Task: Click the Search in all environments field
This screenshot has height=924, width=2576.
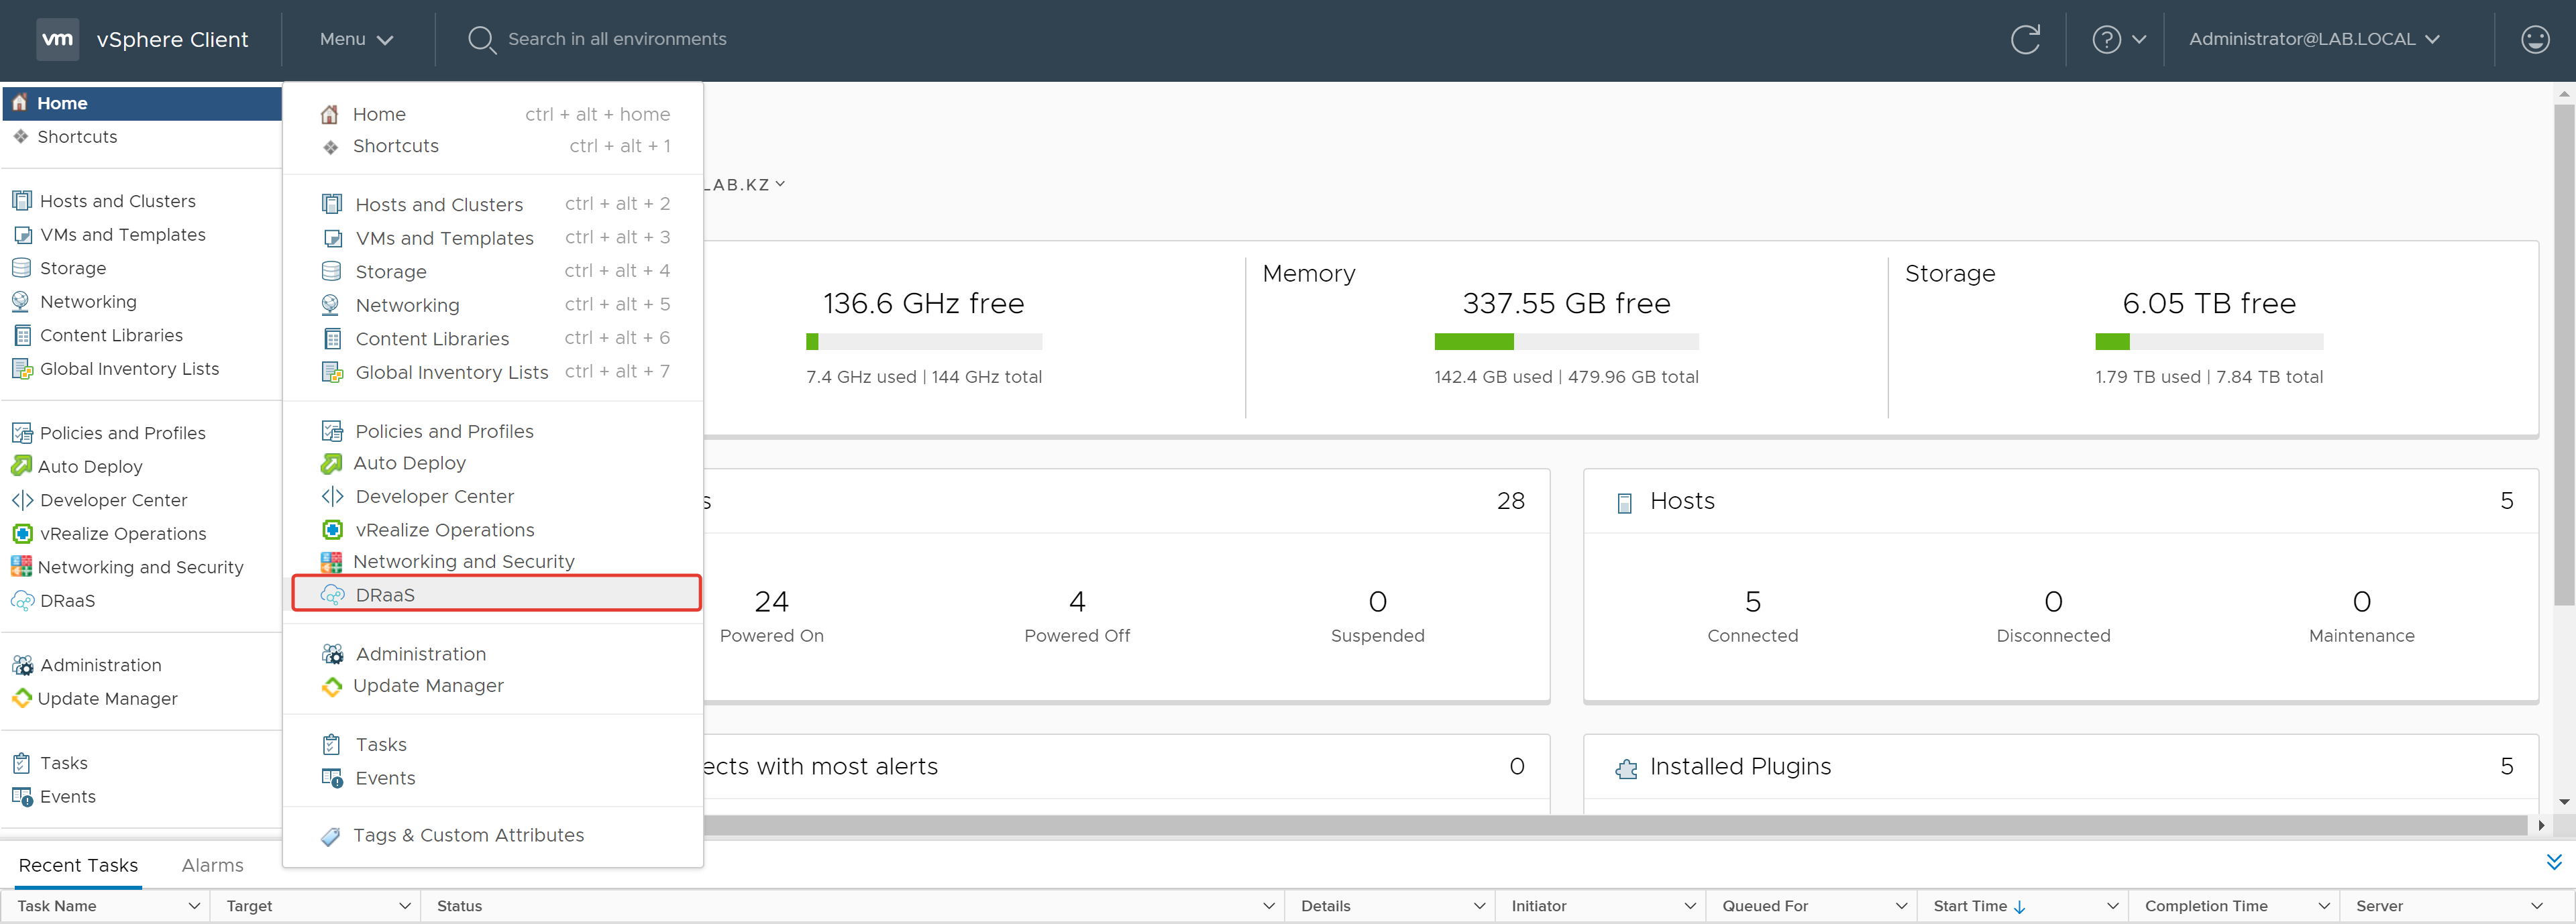Action: tap(617, 39)
